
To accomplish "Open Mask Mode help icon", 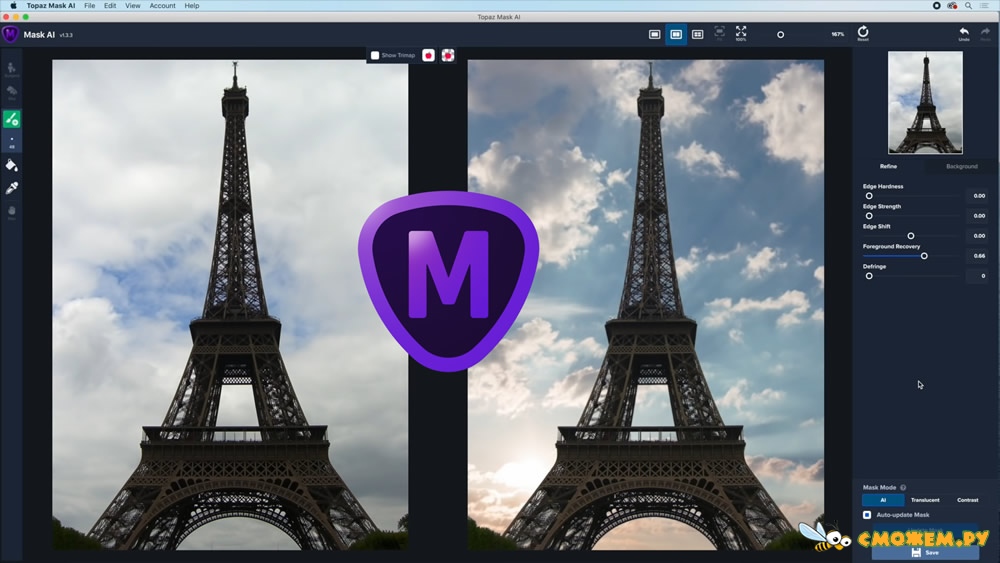I will pos(903,487).
